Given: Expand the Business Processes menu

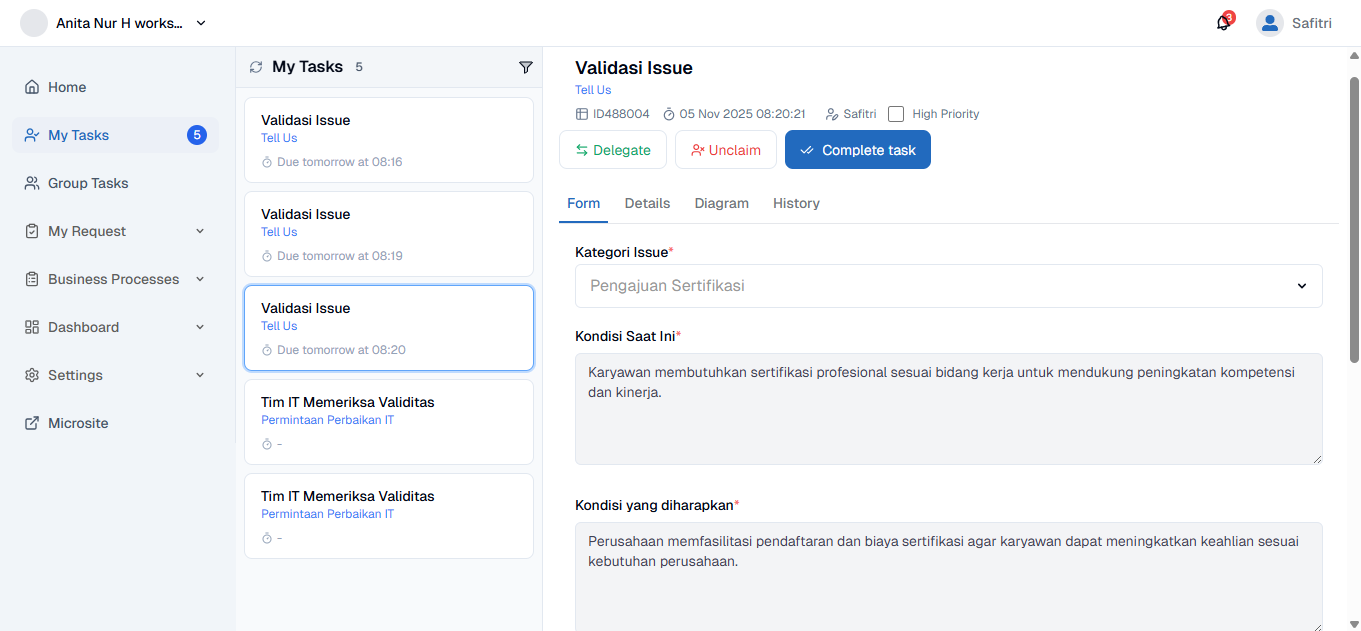Looking at the screenshot, I should pyautogui.click(x=199, y=279).
